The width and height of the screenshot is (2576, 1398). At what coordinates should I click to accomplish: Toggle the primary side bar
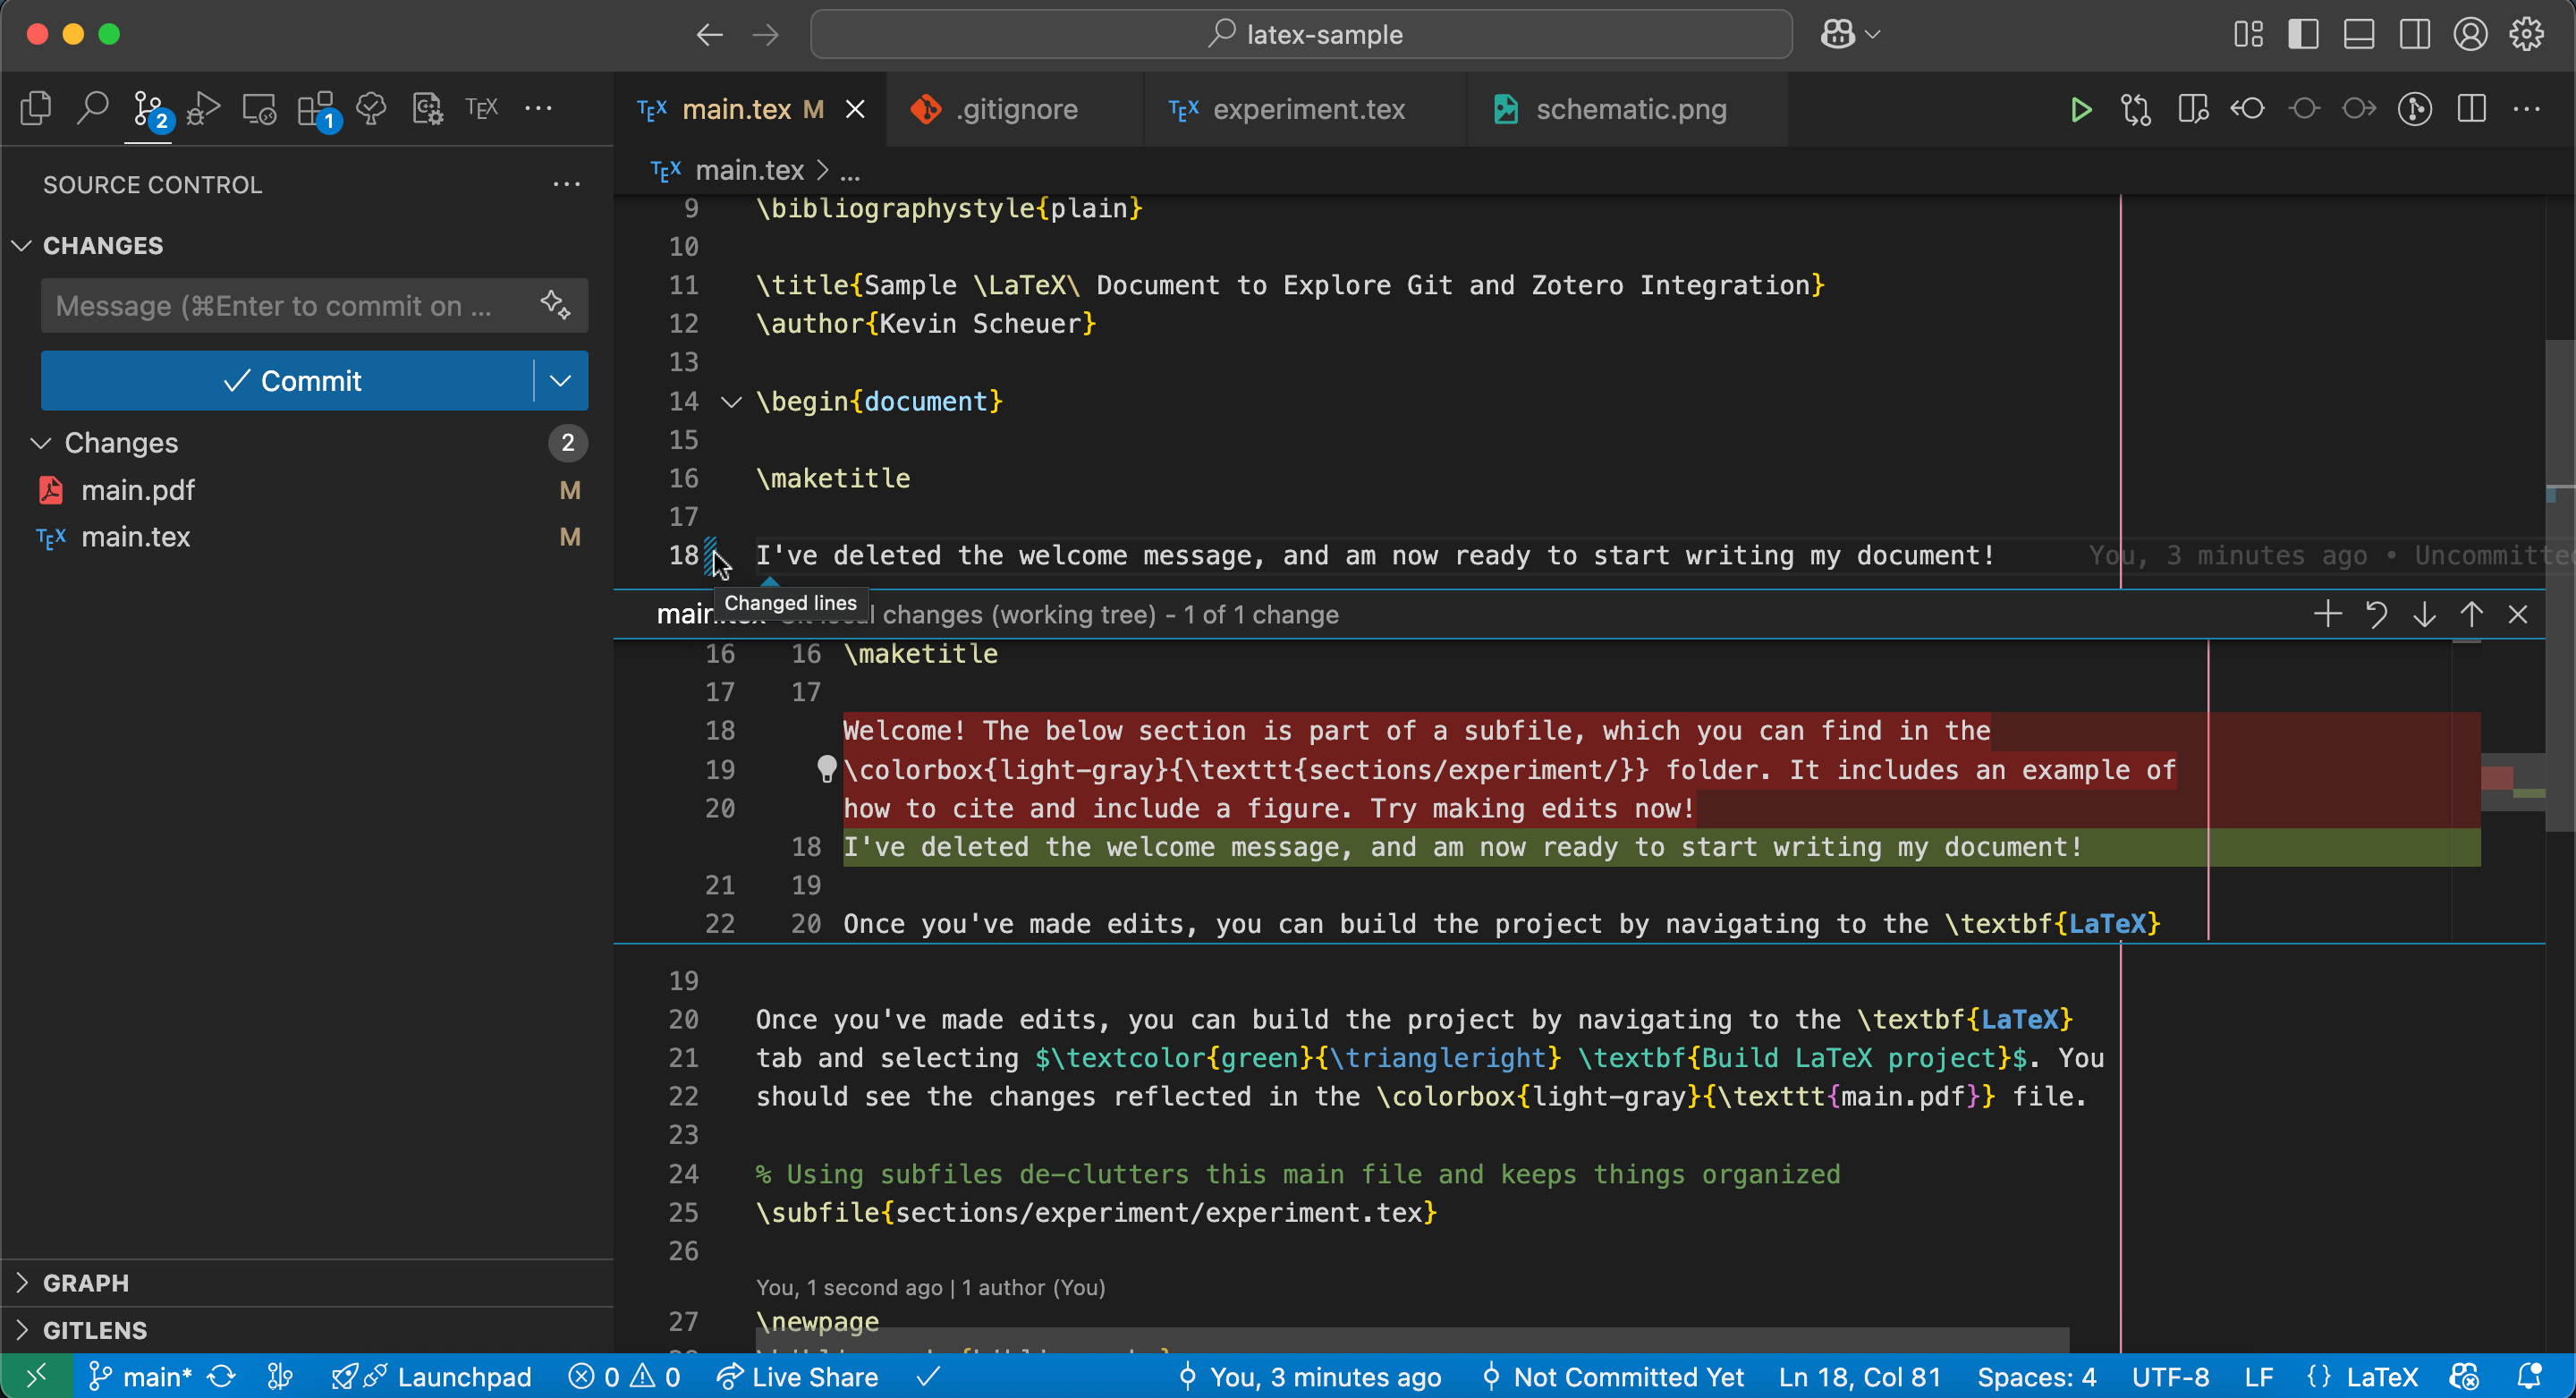click(x=2303, y=34)
